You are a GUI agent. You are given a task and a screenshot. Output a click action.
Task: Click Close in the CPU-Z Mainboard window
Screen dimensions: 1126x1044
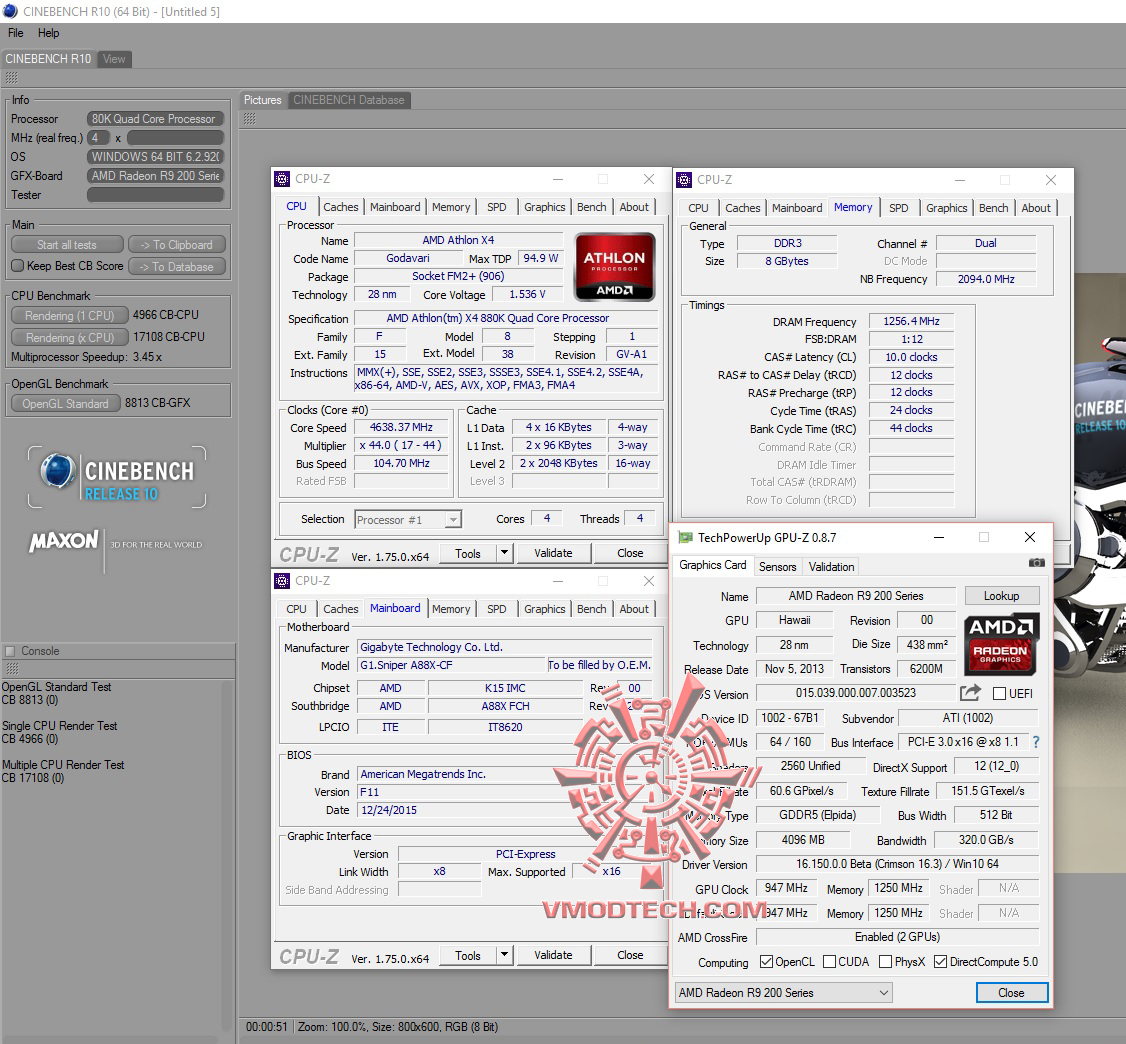point(630,955)
